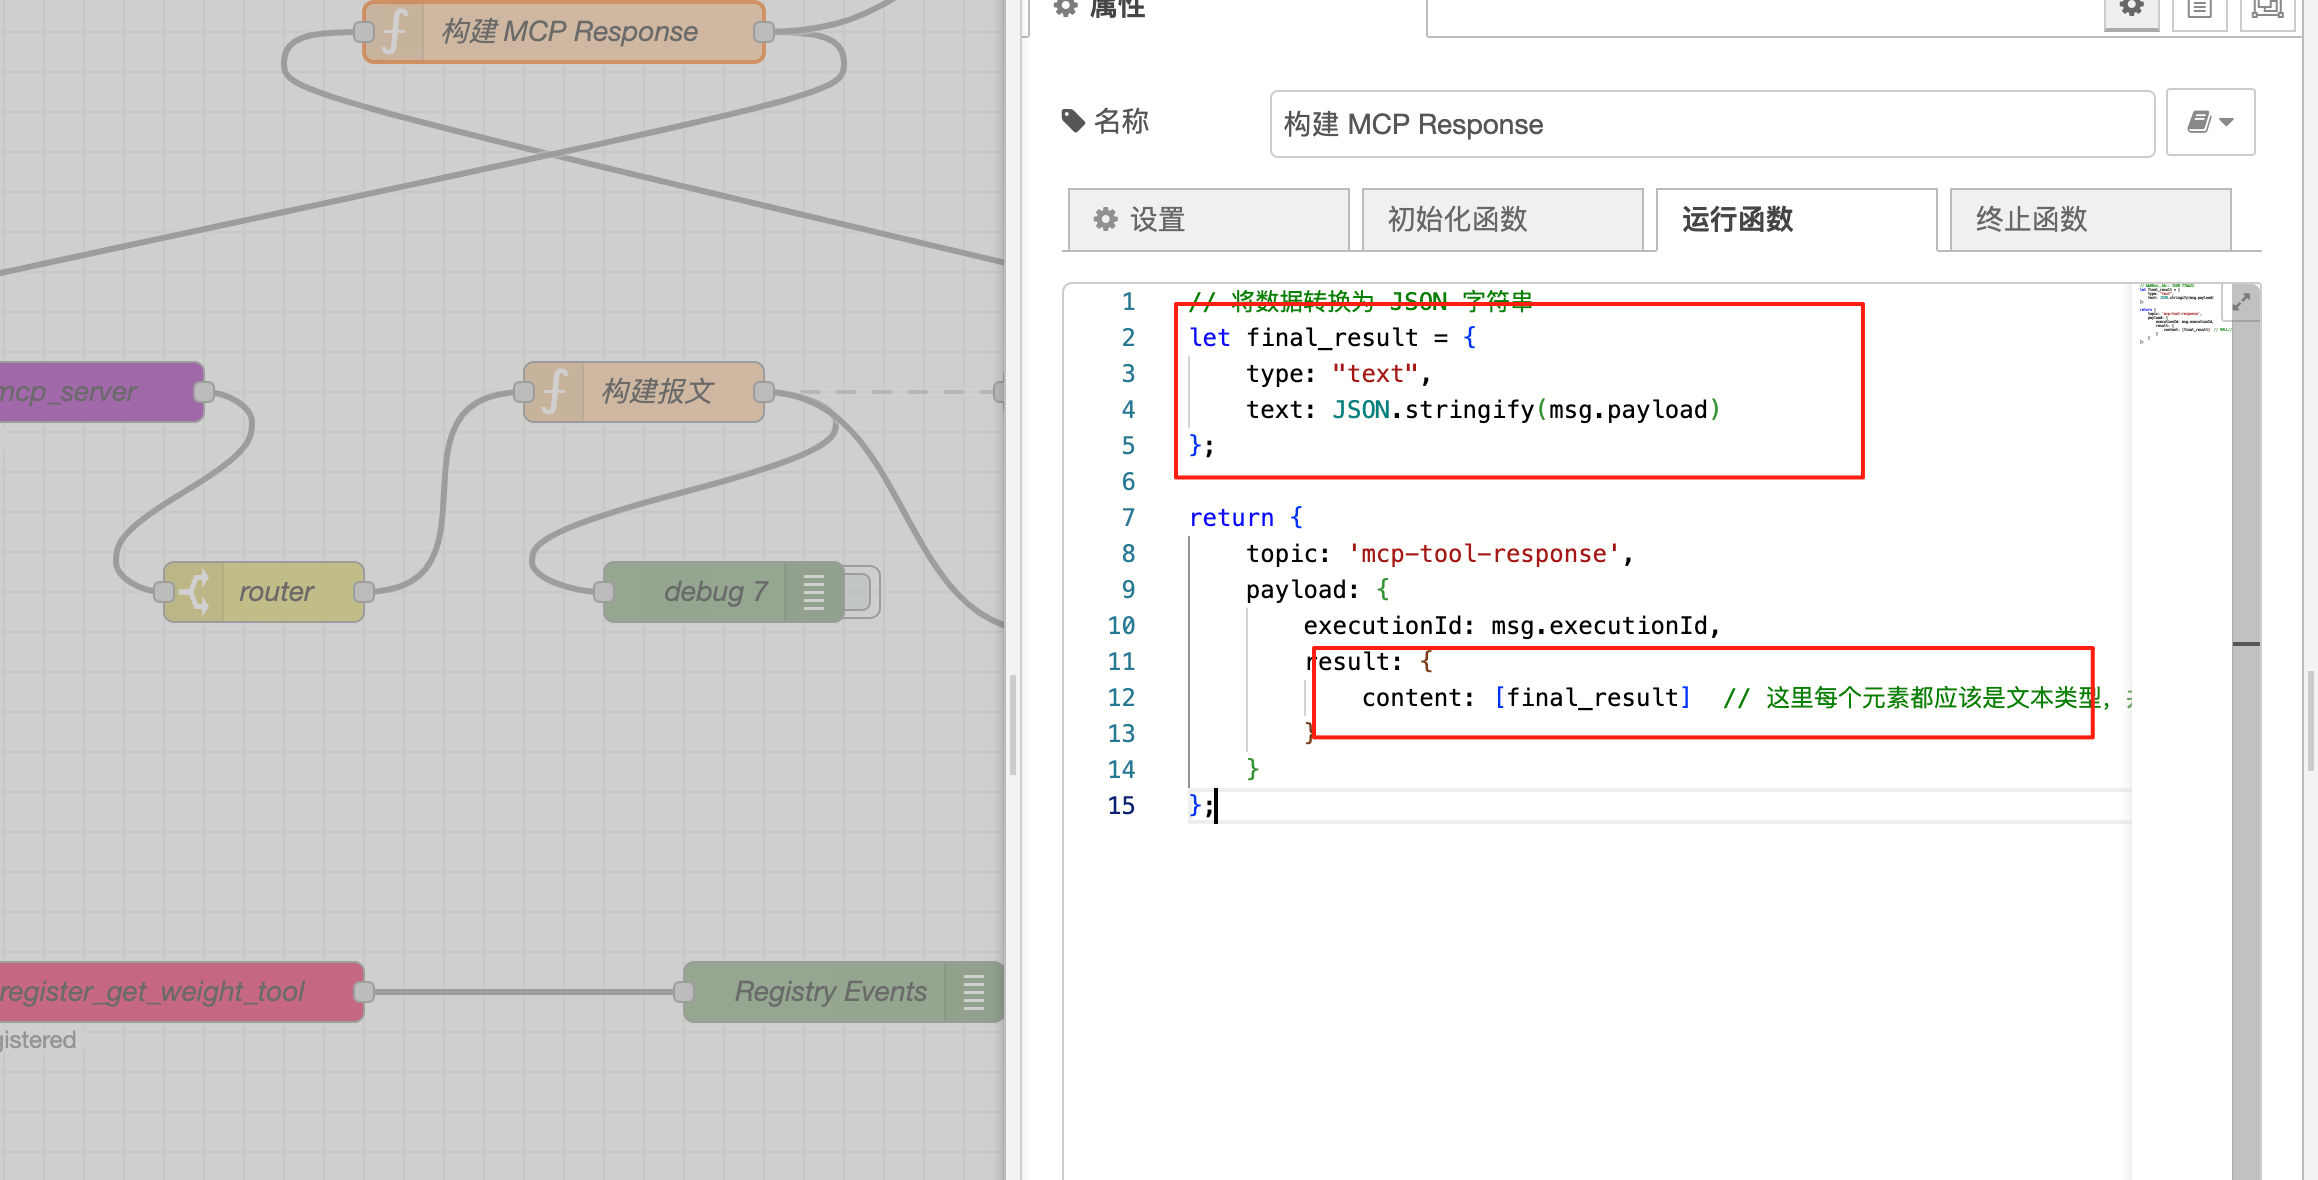Image resolution: width=2318 pixels, height=1180 pixels.
Task: Open the library book dropdown beside the name field
Action: coord(2210,122)
